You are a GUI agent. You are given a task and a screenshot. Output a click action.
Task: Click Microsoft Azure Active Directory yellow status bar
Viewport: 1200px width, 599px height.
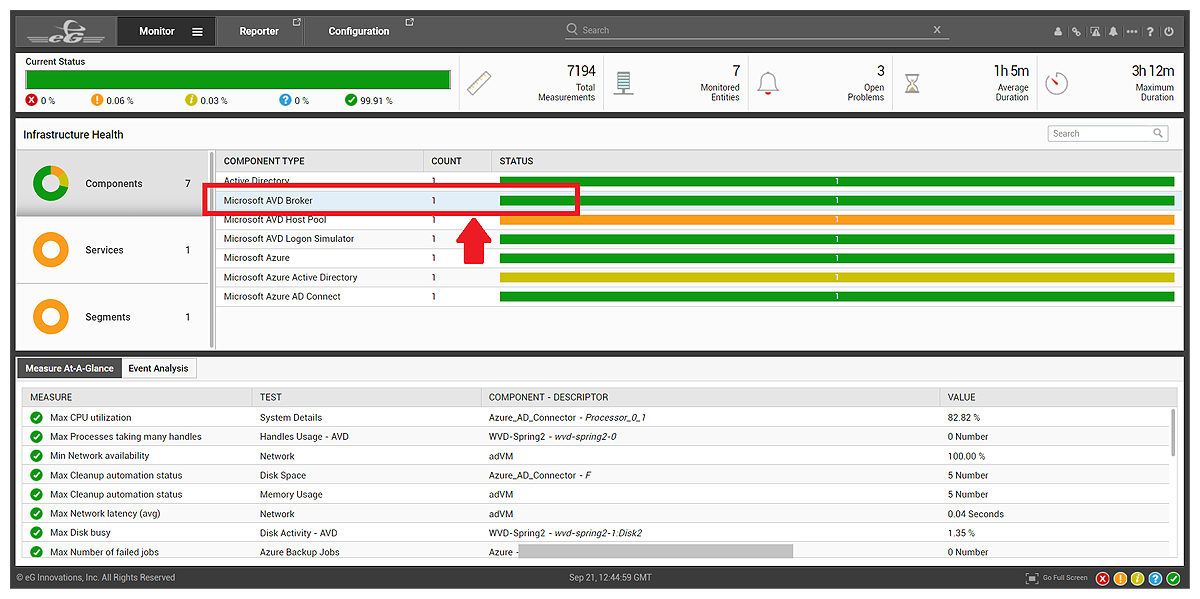837,277
